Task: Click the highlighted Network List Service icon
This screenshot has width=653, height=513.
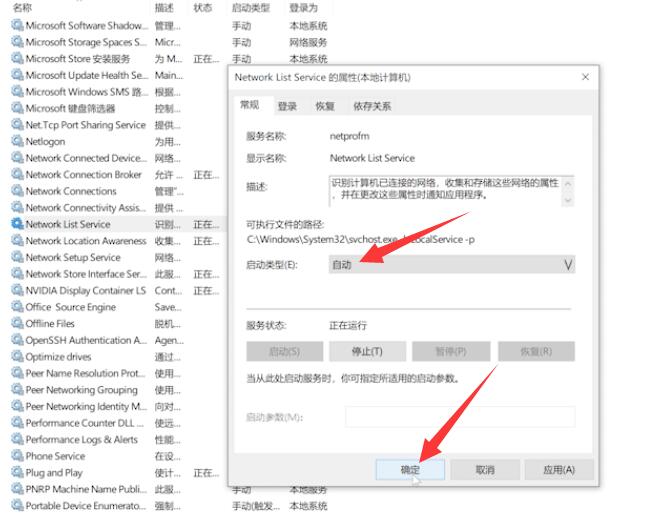Action: (17, 224)
